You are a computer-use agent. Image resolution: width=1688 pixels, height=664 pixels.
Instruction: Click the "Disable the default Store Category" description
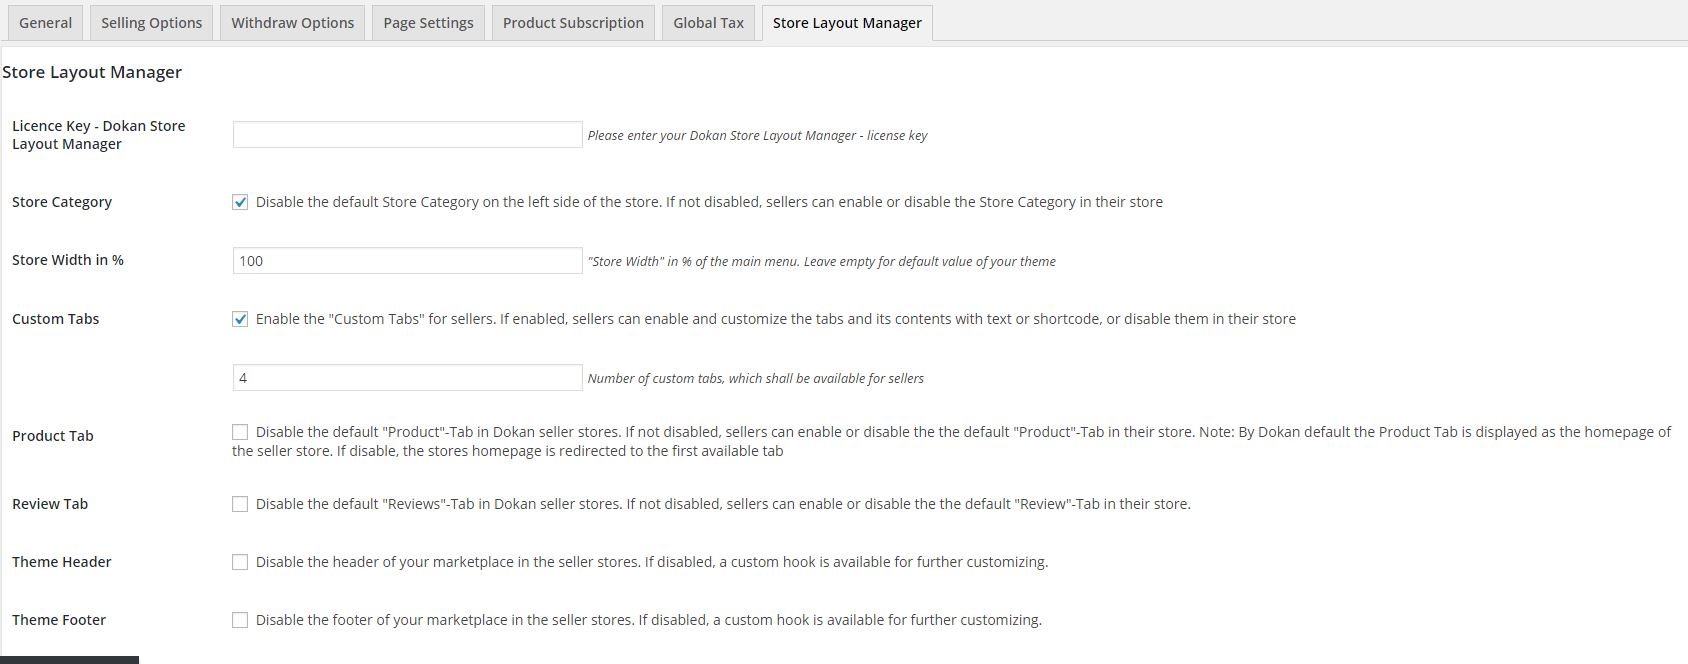[x=709, y=202]
